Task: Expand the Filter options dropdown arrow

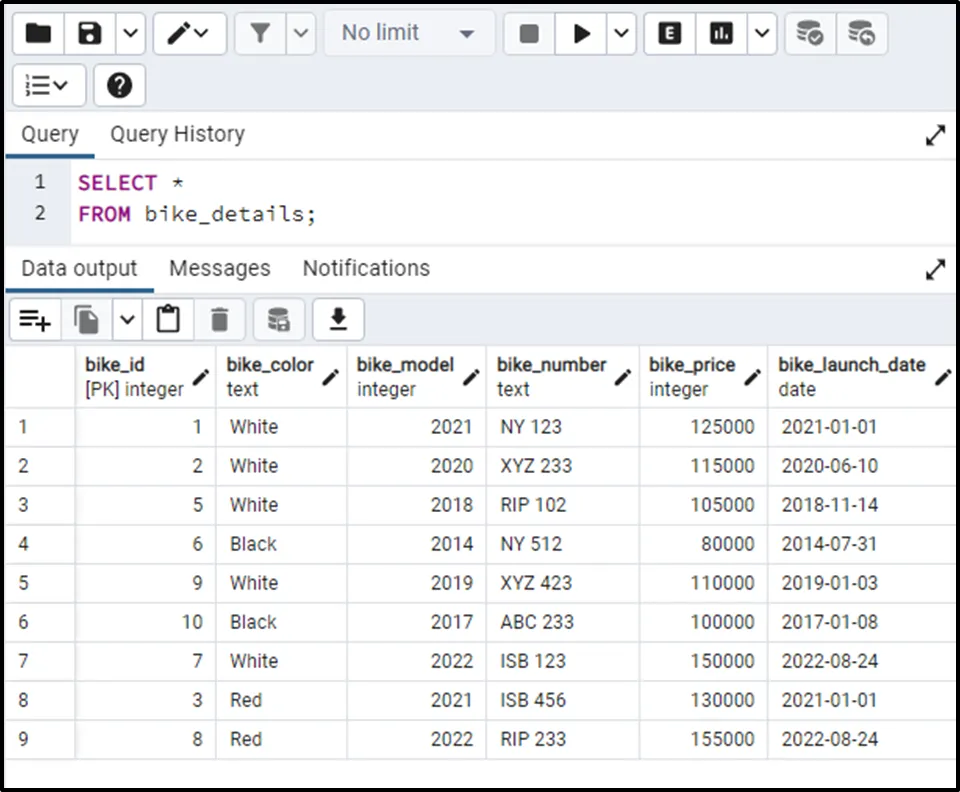Action: click(301, 34)
